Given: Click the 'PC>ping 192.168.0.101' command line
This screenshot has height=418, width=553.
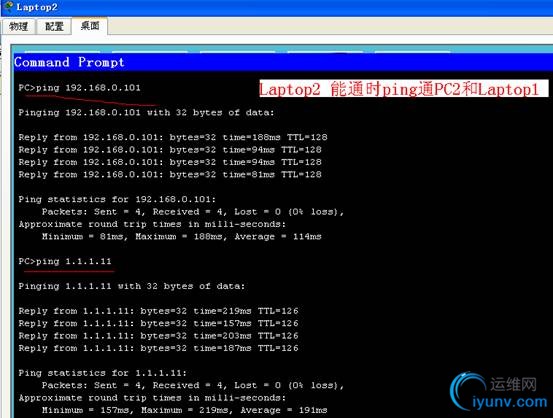Looking at the screenshot, I should (79, 87).
